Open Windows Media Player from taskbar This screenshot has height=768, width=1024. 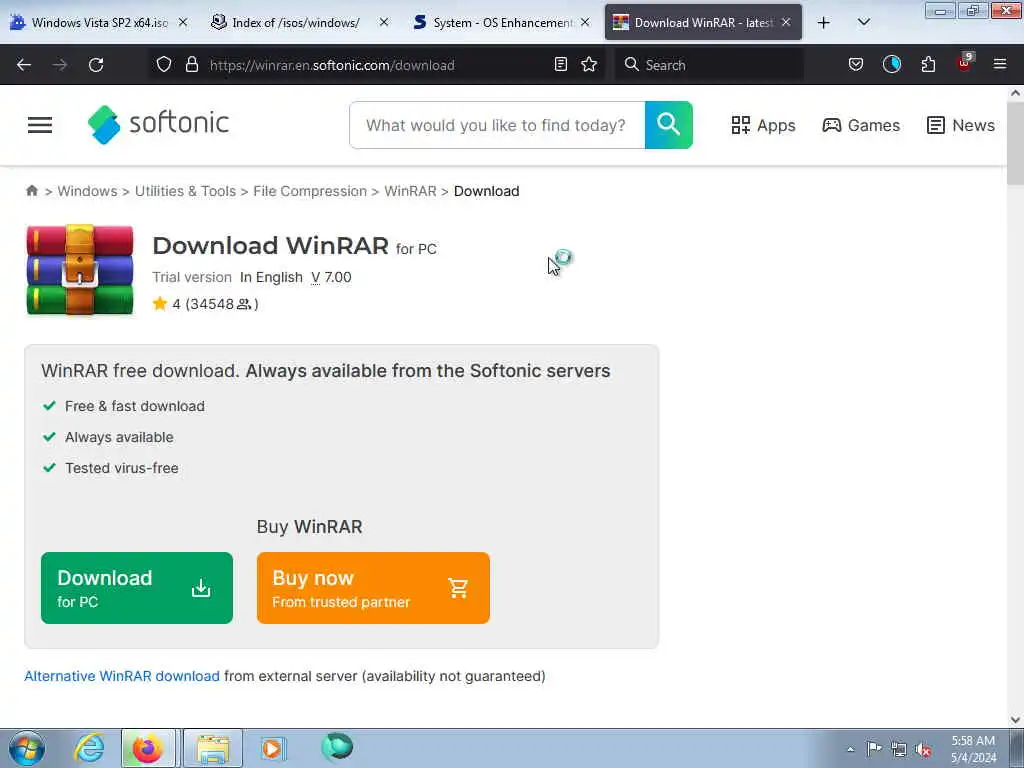272,748
